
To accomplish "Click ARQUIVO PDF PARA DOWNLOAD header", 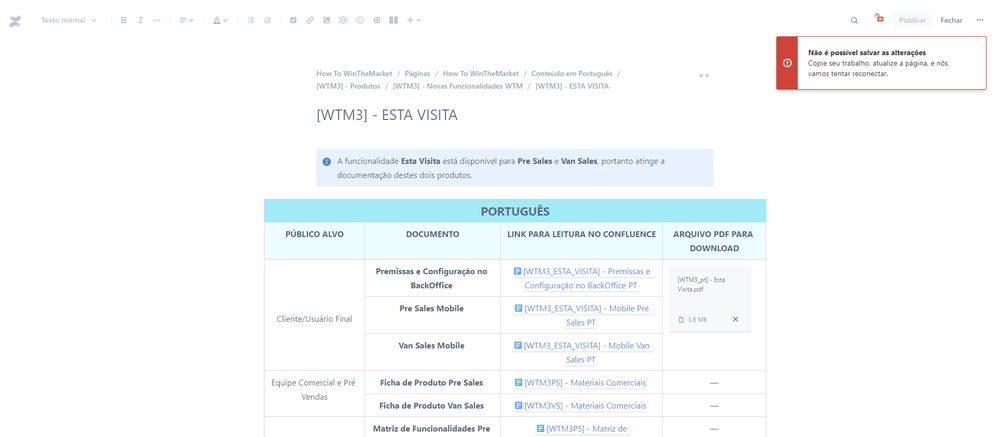I will click(714, 241).
